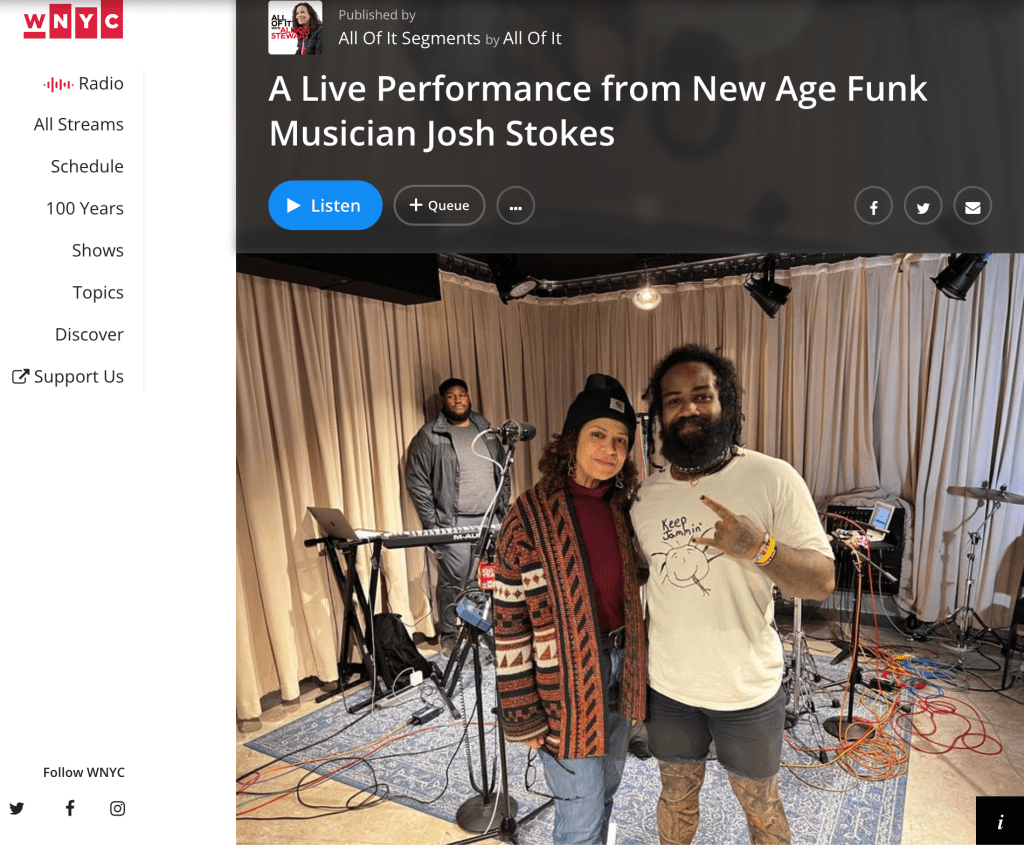
Task: Open the image info icon
Action: (x=1000, y=821)
